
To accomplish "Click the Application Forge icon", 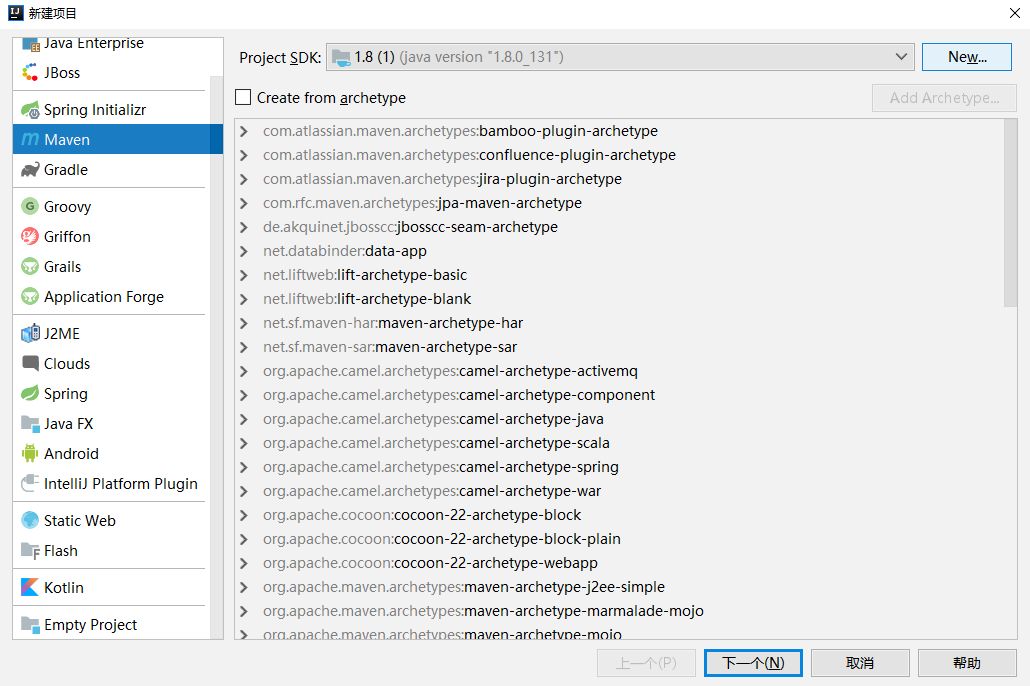I will [x=30, y=297].
